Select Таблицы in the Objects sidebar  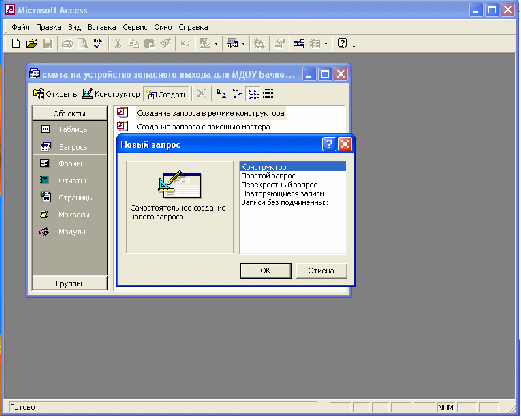[70, 129]
